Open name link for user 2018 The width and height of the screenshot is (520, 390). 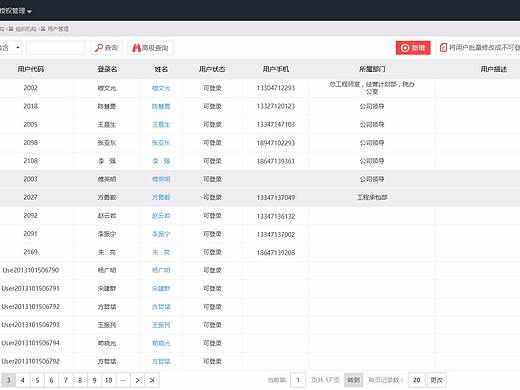tap(161, 106)
